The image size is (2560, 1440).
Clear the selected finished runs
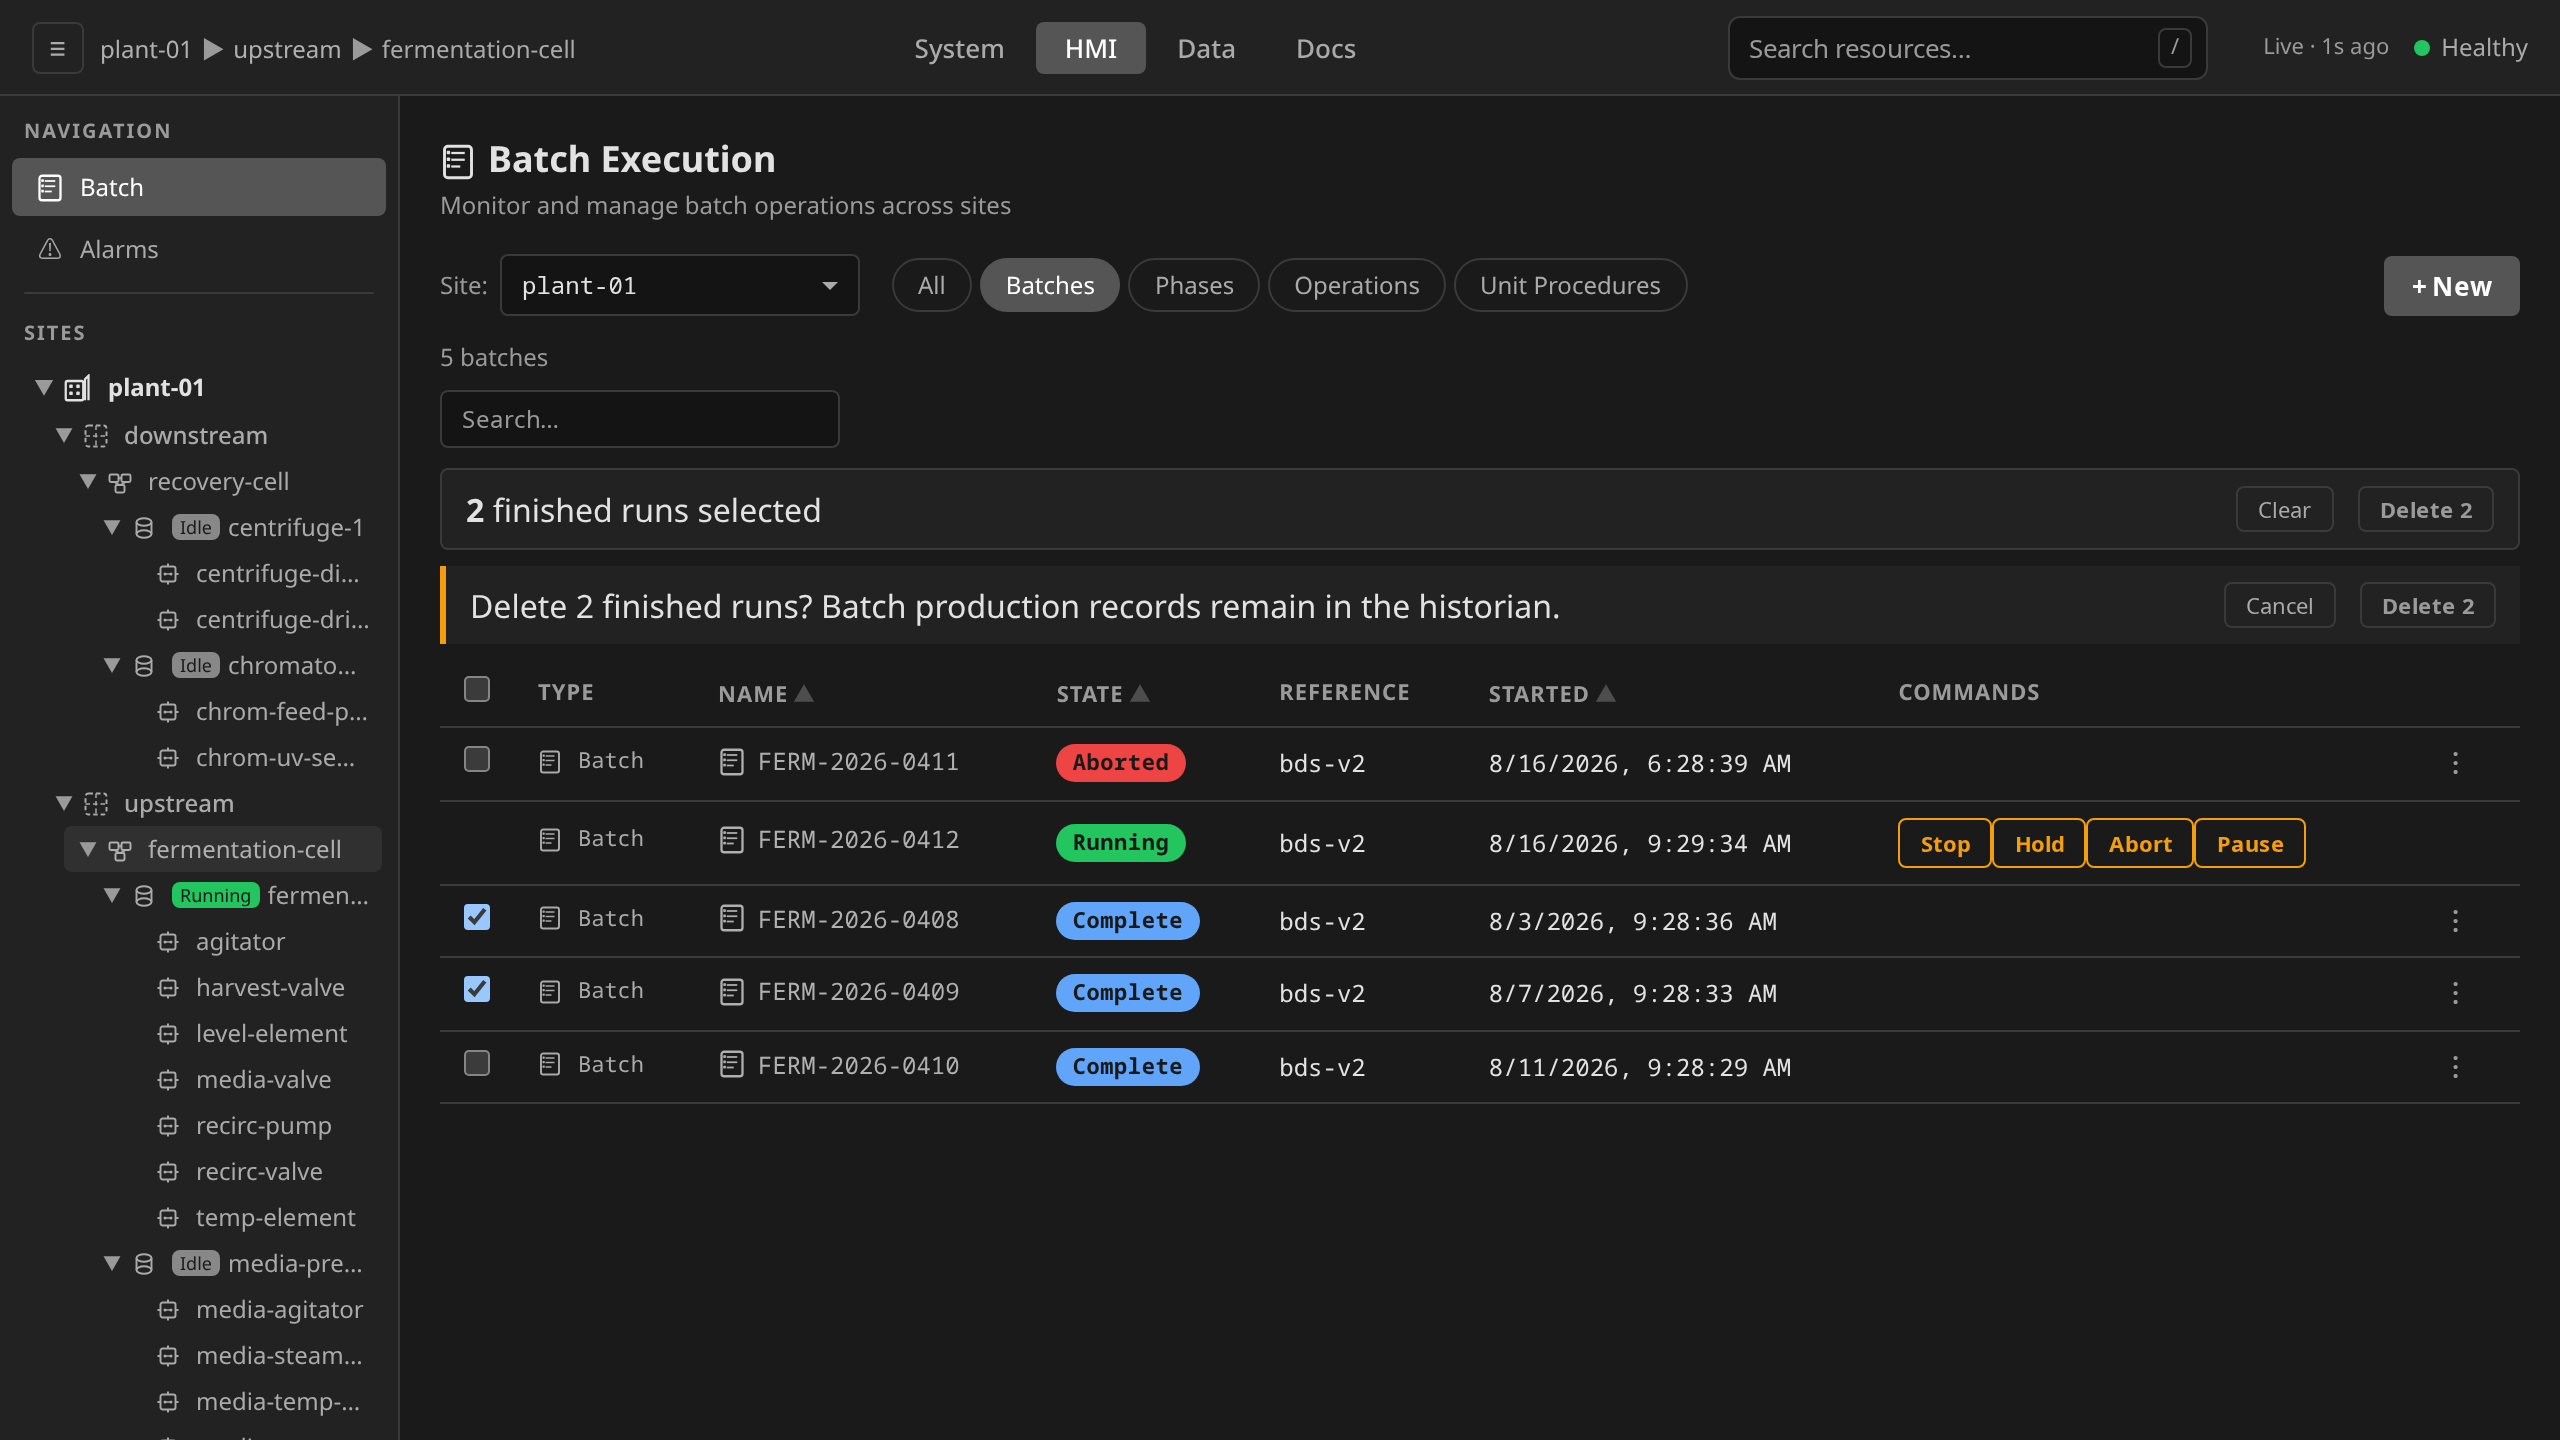(2284, 510)
